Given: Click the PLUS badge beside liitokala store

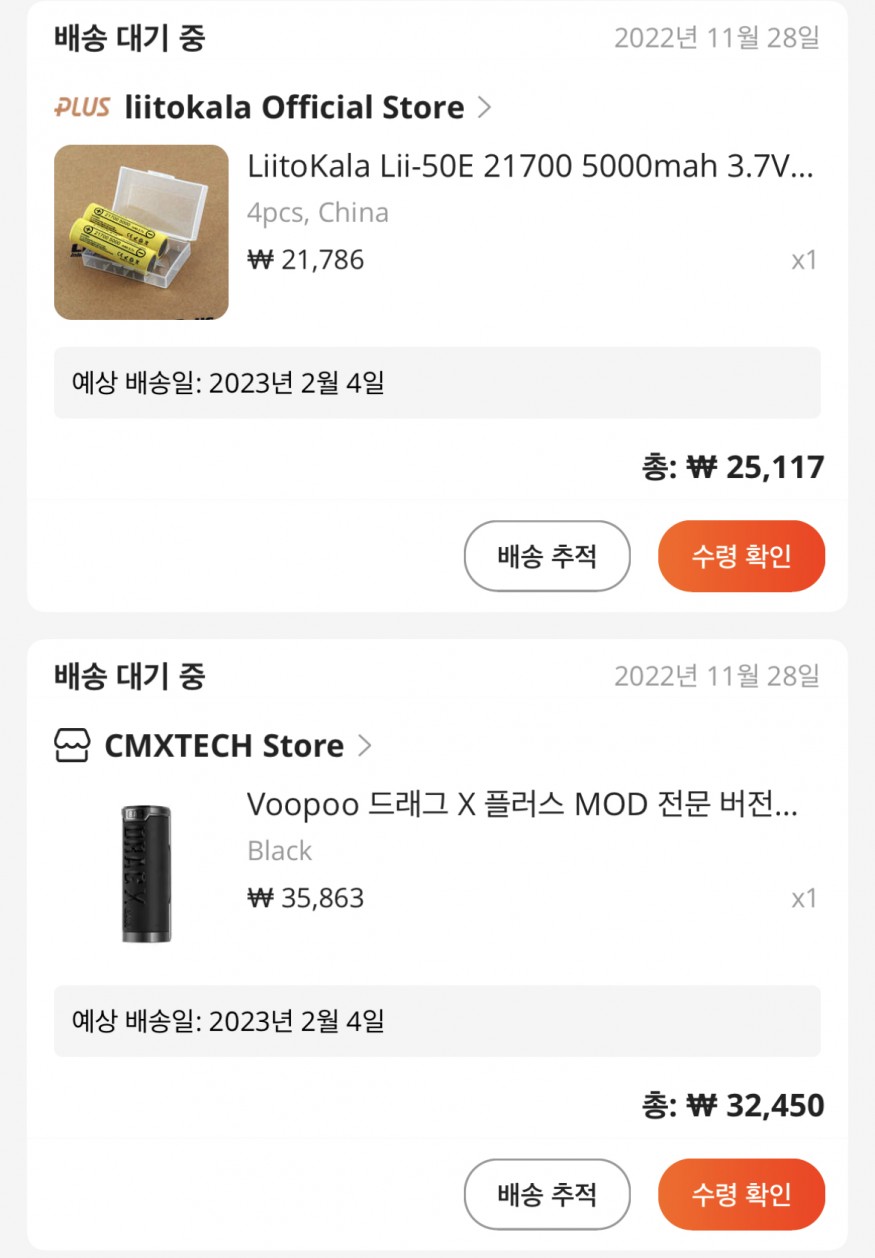Looking at the screenshot, I should (82, 107).
